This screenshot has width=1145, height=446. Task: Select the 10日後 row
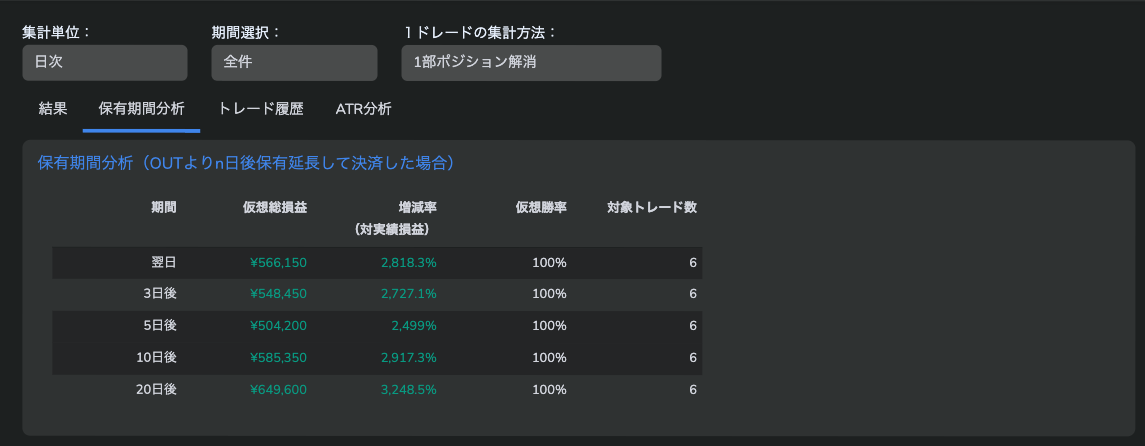pyautogui.click(x=377, y=358)
